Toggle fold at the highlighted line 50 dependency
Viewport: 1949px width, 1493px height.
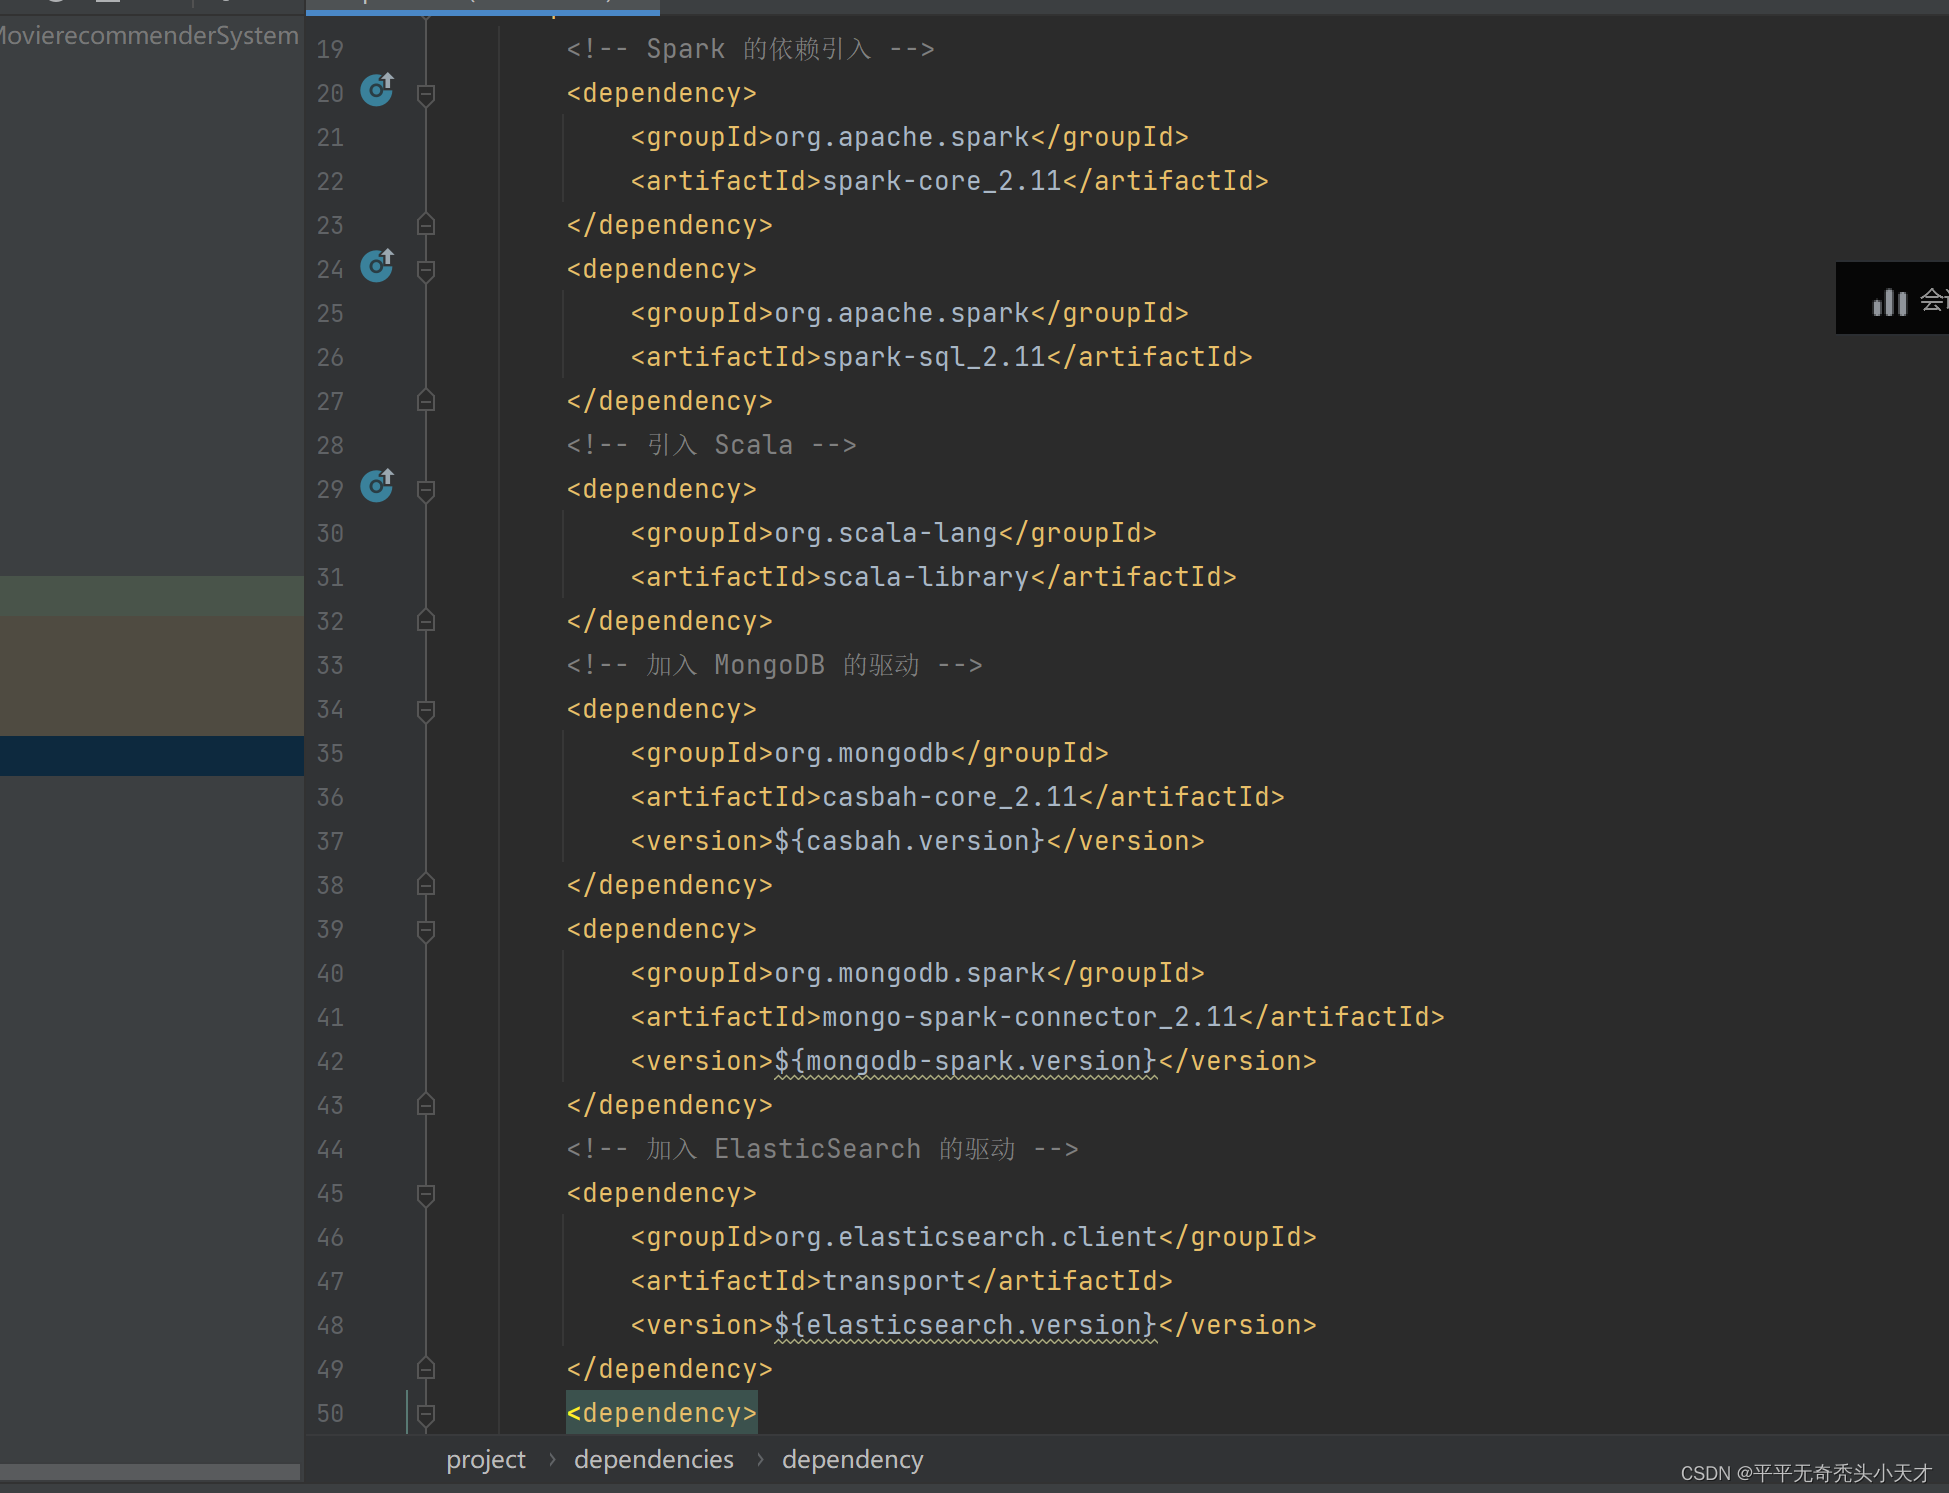[426, 1414]
